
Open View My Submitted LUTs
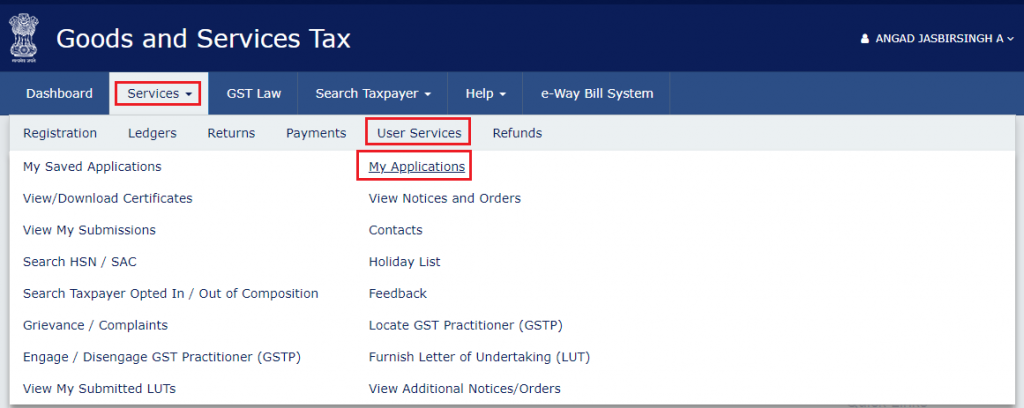99,389
